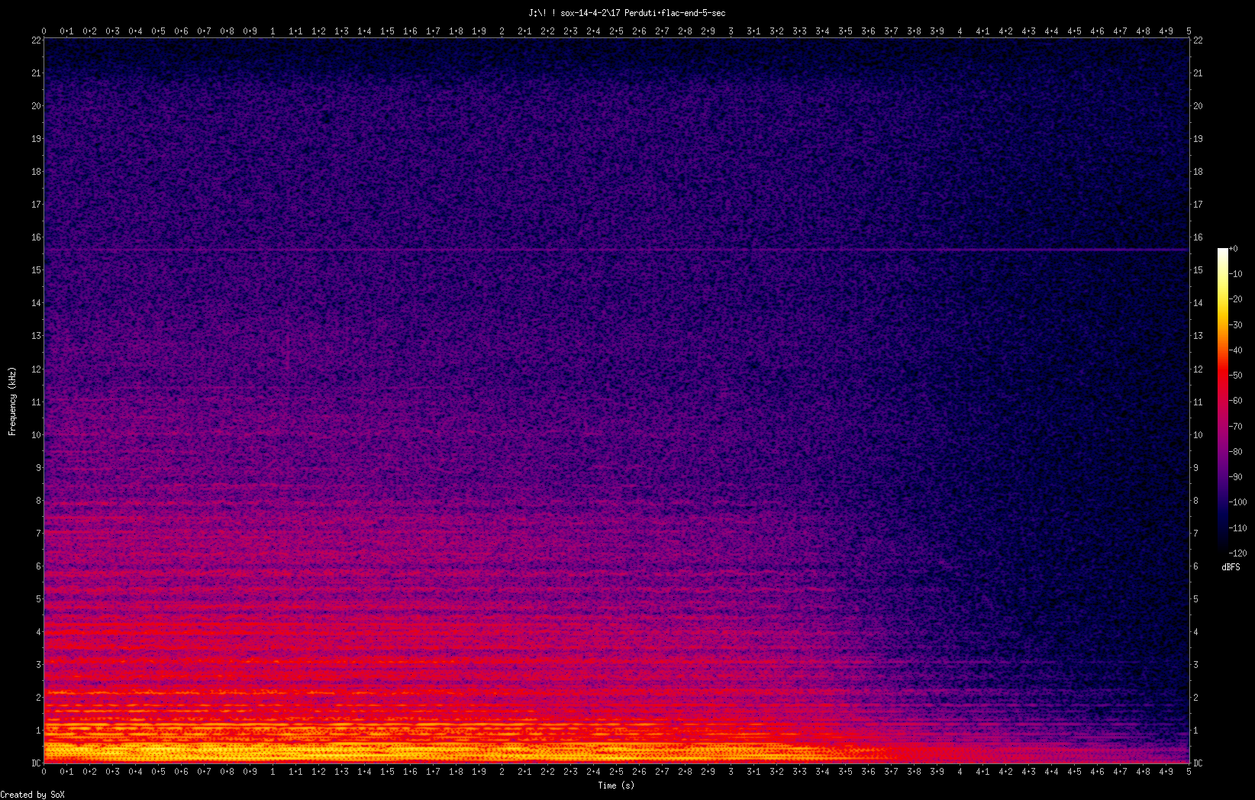Click "2.5" tick on bottom time axis
Screen dimensions: 1255x800
[x=616, y=772]
